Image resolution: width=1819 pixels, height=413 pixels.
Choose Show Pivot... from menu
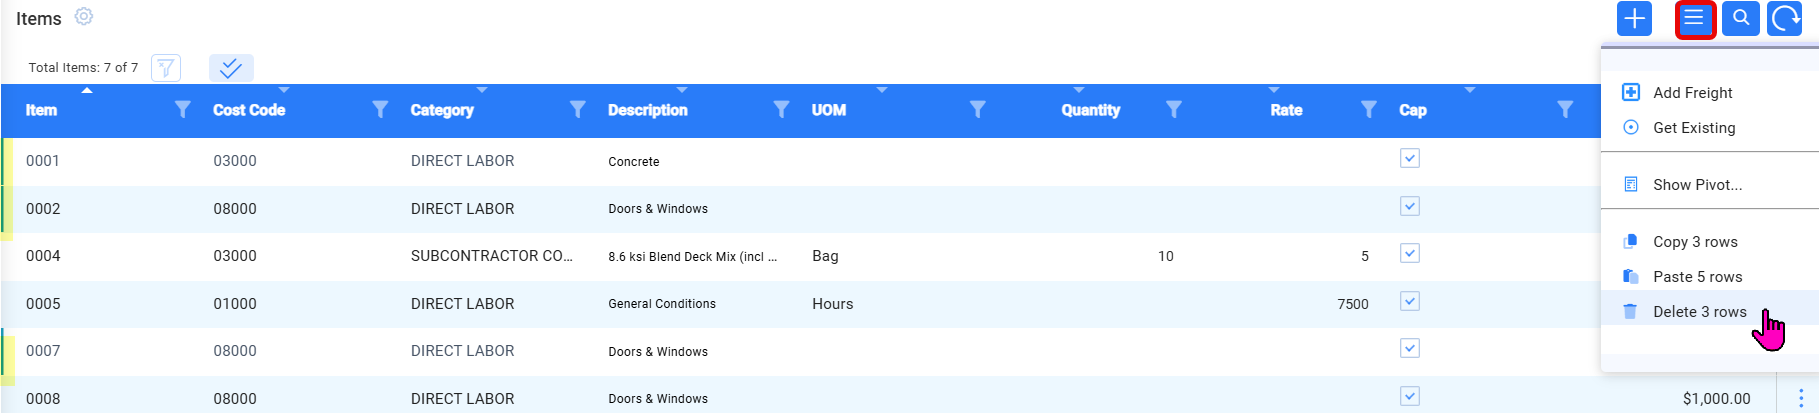(1697, 184)
